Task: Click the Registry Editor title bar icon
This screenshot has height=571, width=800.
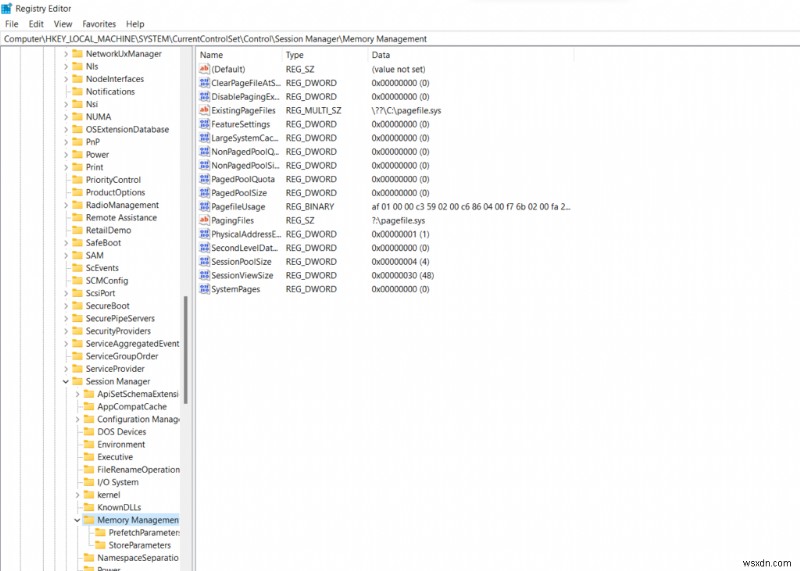Action: [x=7, y=8]
